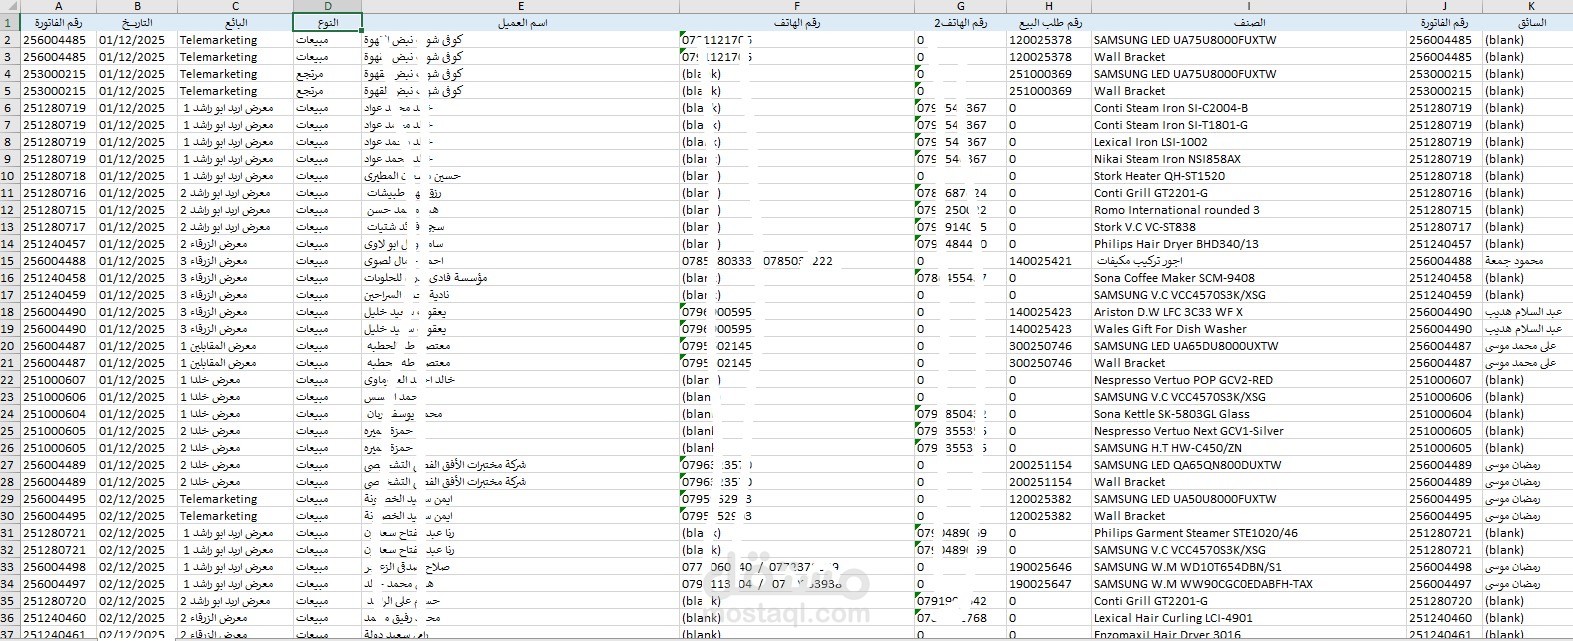
Task: Click cell اجور تركيب مكيفات
Action: (x=1249, y=261)
